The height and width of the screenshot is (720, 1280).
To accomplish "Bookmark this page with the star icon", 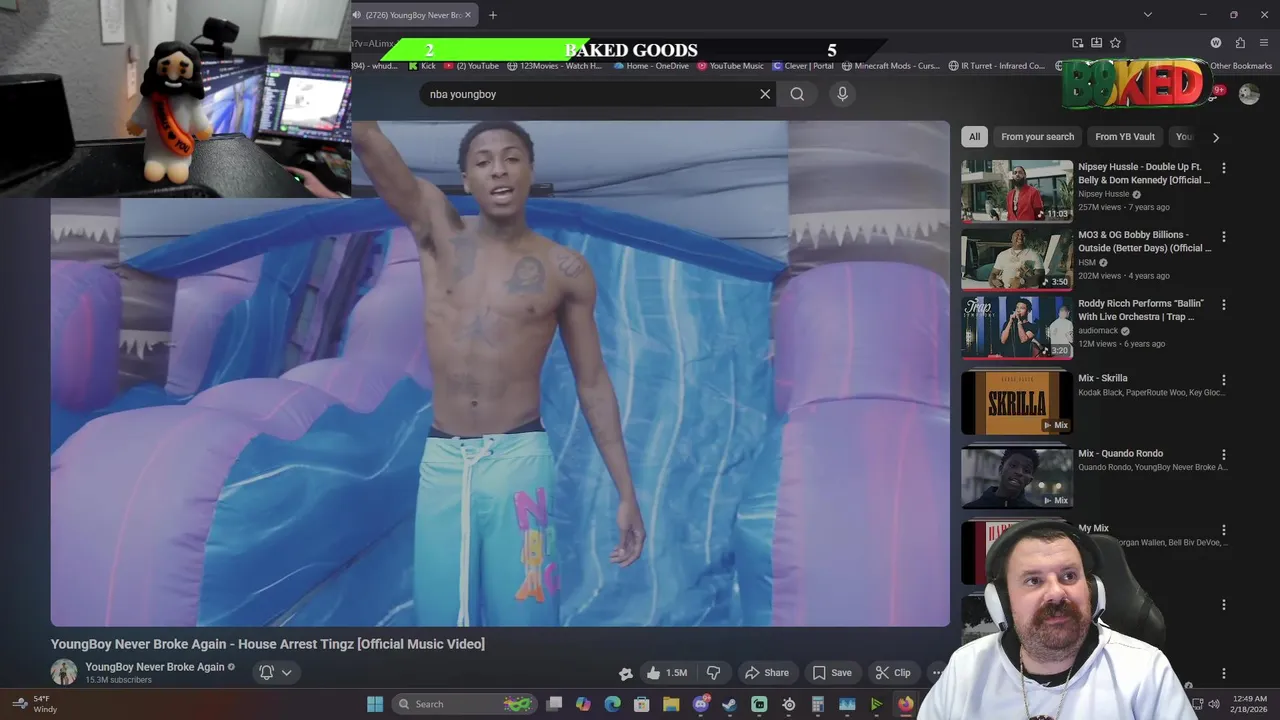I will click(1115, 43).
